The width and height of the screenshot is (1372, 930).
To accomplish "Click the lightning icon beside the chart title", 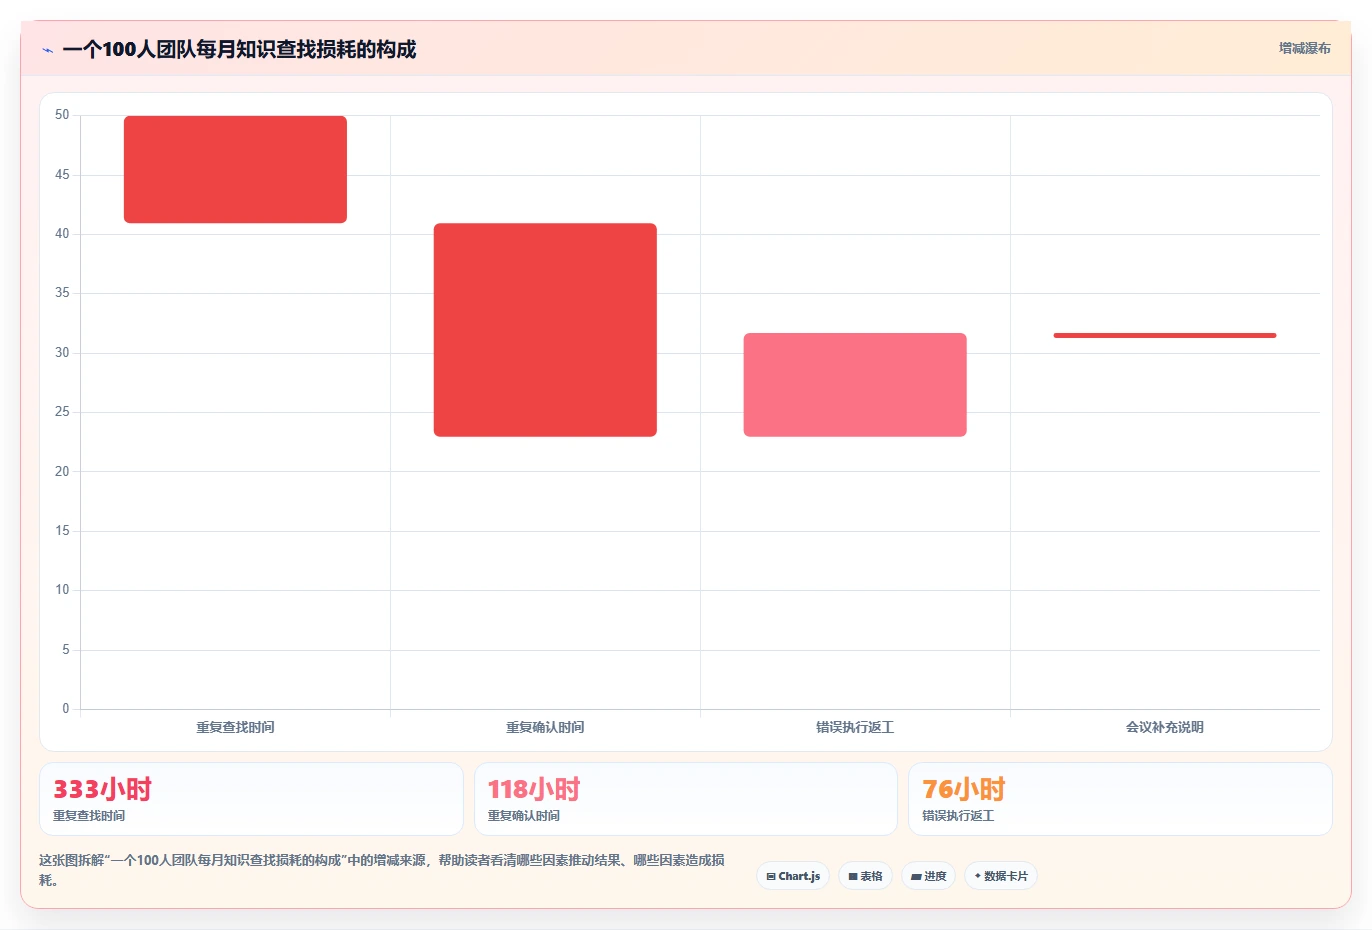I will pos(47,50).
